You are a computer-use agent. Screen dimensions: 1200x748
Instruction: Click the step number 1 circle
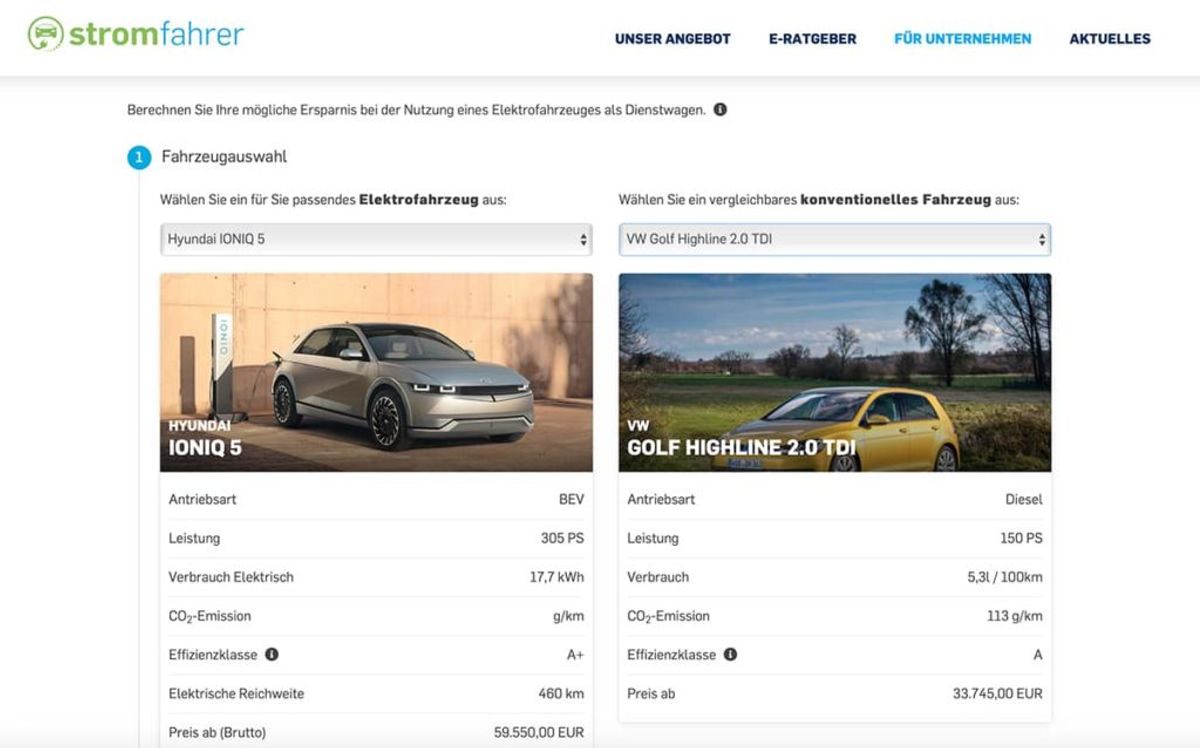coord(139,158)
